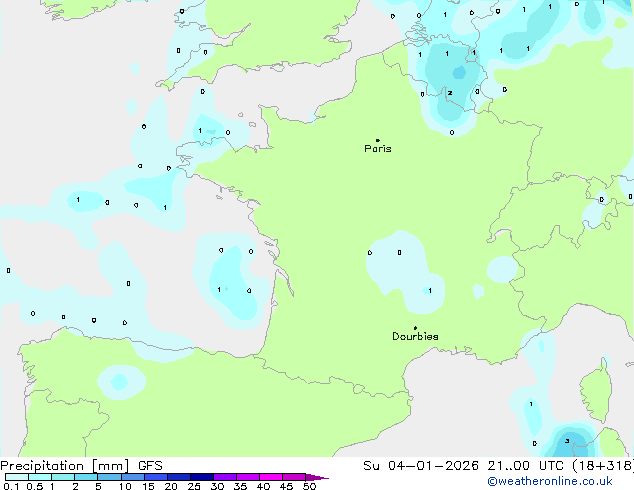Viewport: 634px width, 490px height.
Task: Click the legend label '50'
Action: coord(310,486)
